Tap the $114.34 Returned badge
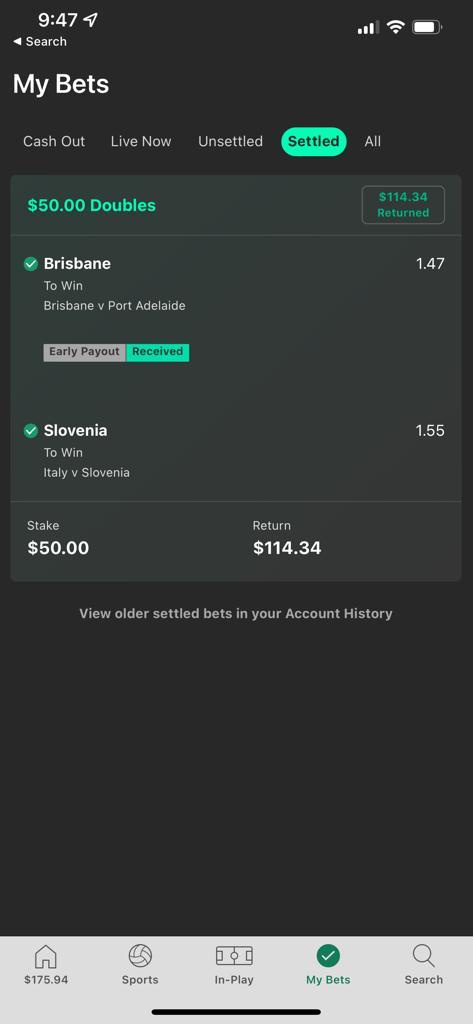Screen dimensions: 473x1024 [x=403, y=205]
